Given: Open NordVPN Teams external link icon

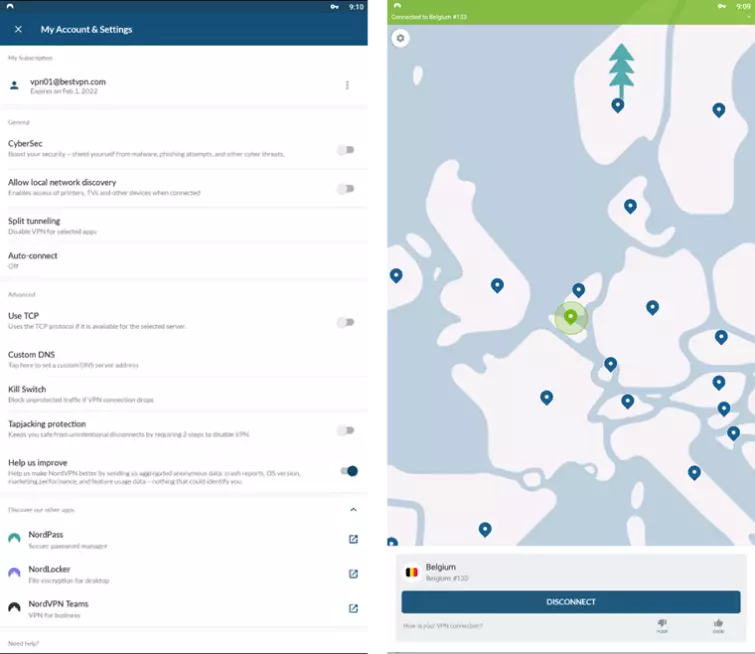Looking at the screenshot, I should (x=353, y=609).
